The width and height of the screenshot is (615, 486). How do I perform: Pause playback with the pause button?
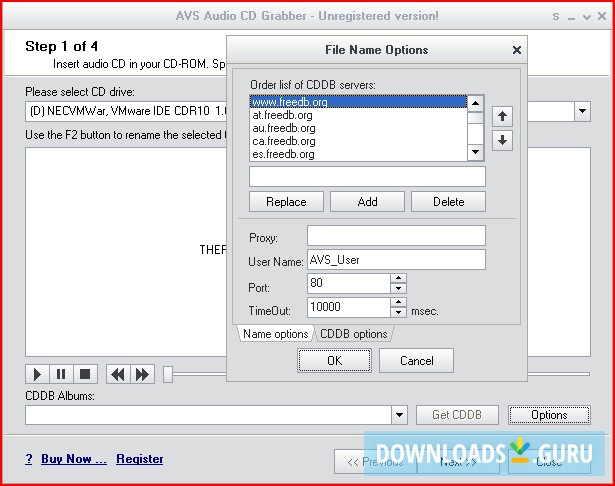(61, 374)
